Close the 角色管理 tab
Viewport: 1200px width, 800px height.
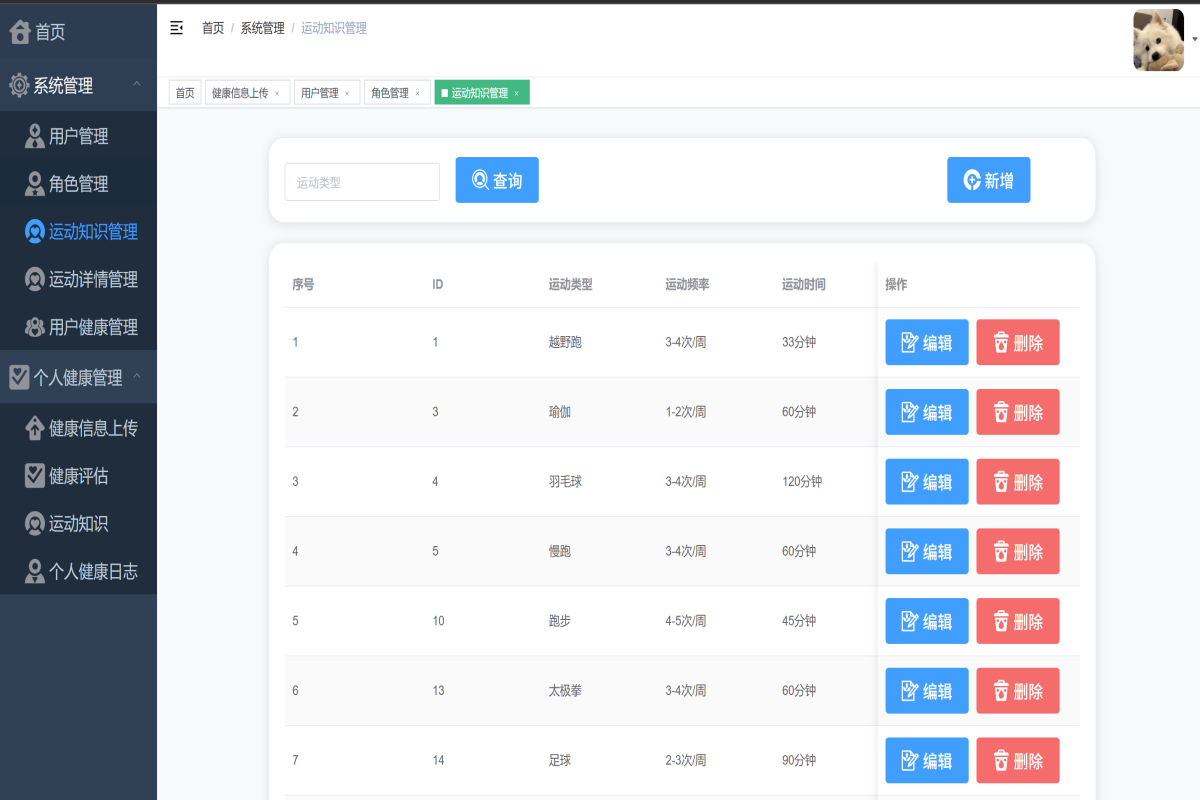click(x=417, y=93)
